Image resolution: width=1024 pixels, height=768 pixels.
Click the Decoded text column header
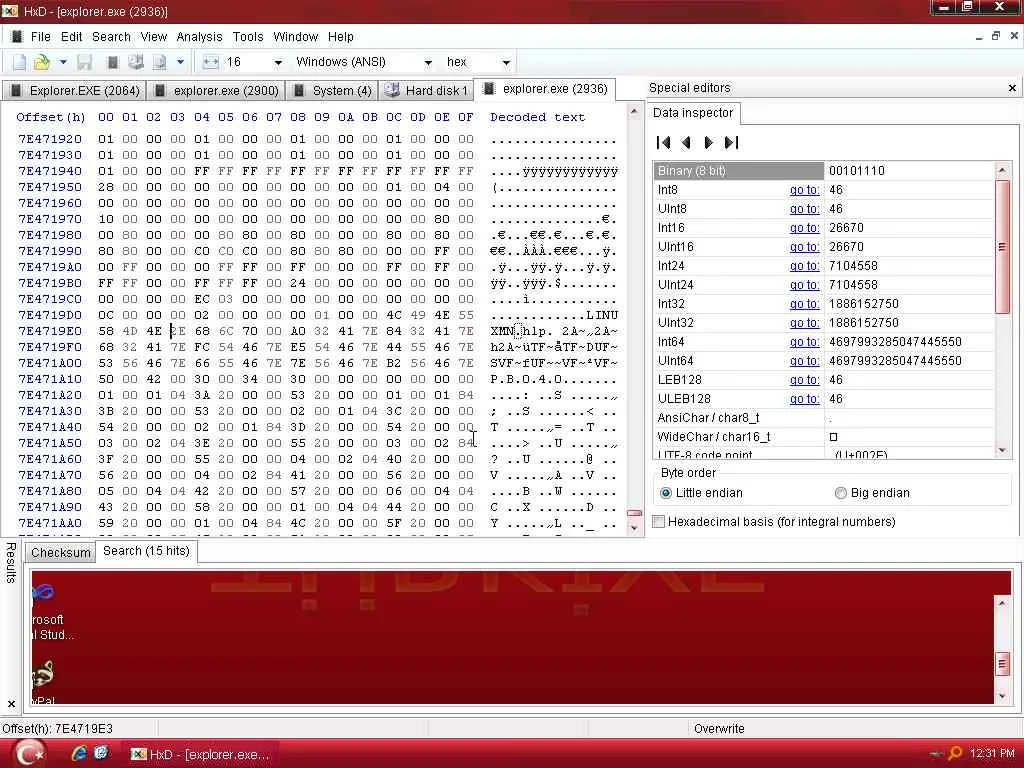click(537, 118)
